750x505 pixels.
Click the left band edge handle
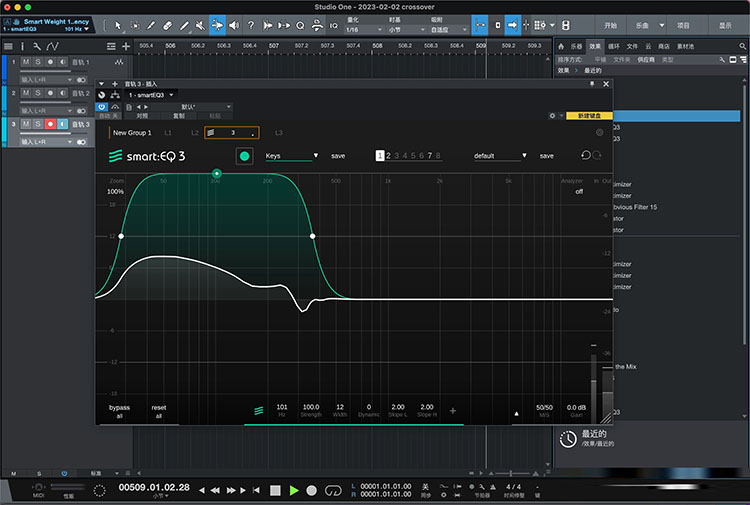click(x=121, y=236)
